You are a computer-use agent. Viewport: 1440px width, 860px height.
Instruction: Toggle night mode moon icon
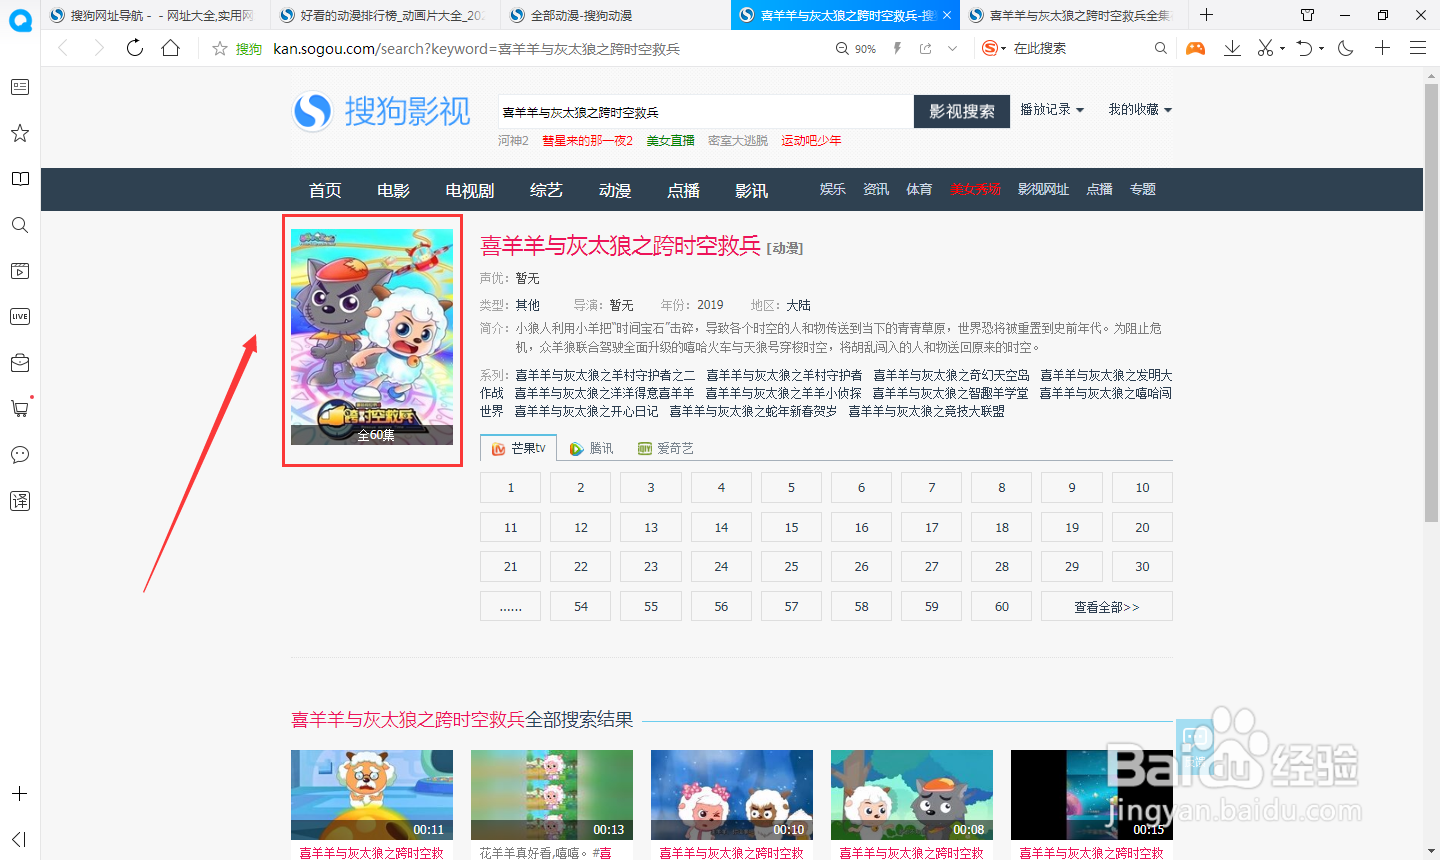[x=1346, y=48]
